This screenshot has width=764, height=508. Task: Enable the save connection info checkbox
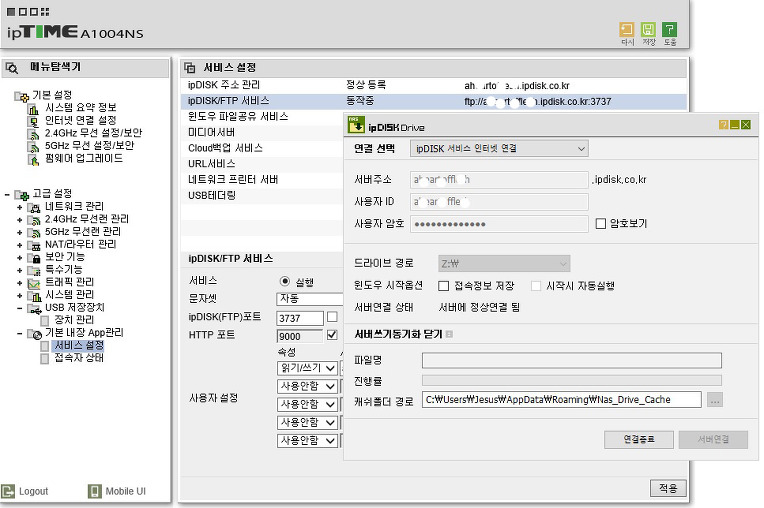click(x=443, y=286)
